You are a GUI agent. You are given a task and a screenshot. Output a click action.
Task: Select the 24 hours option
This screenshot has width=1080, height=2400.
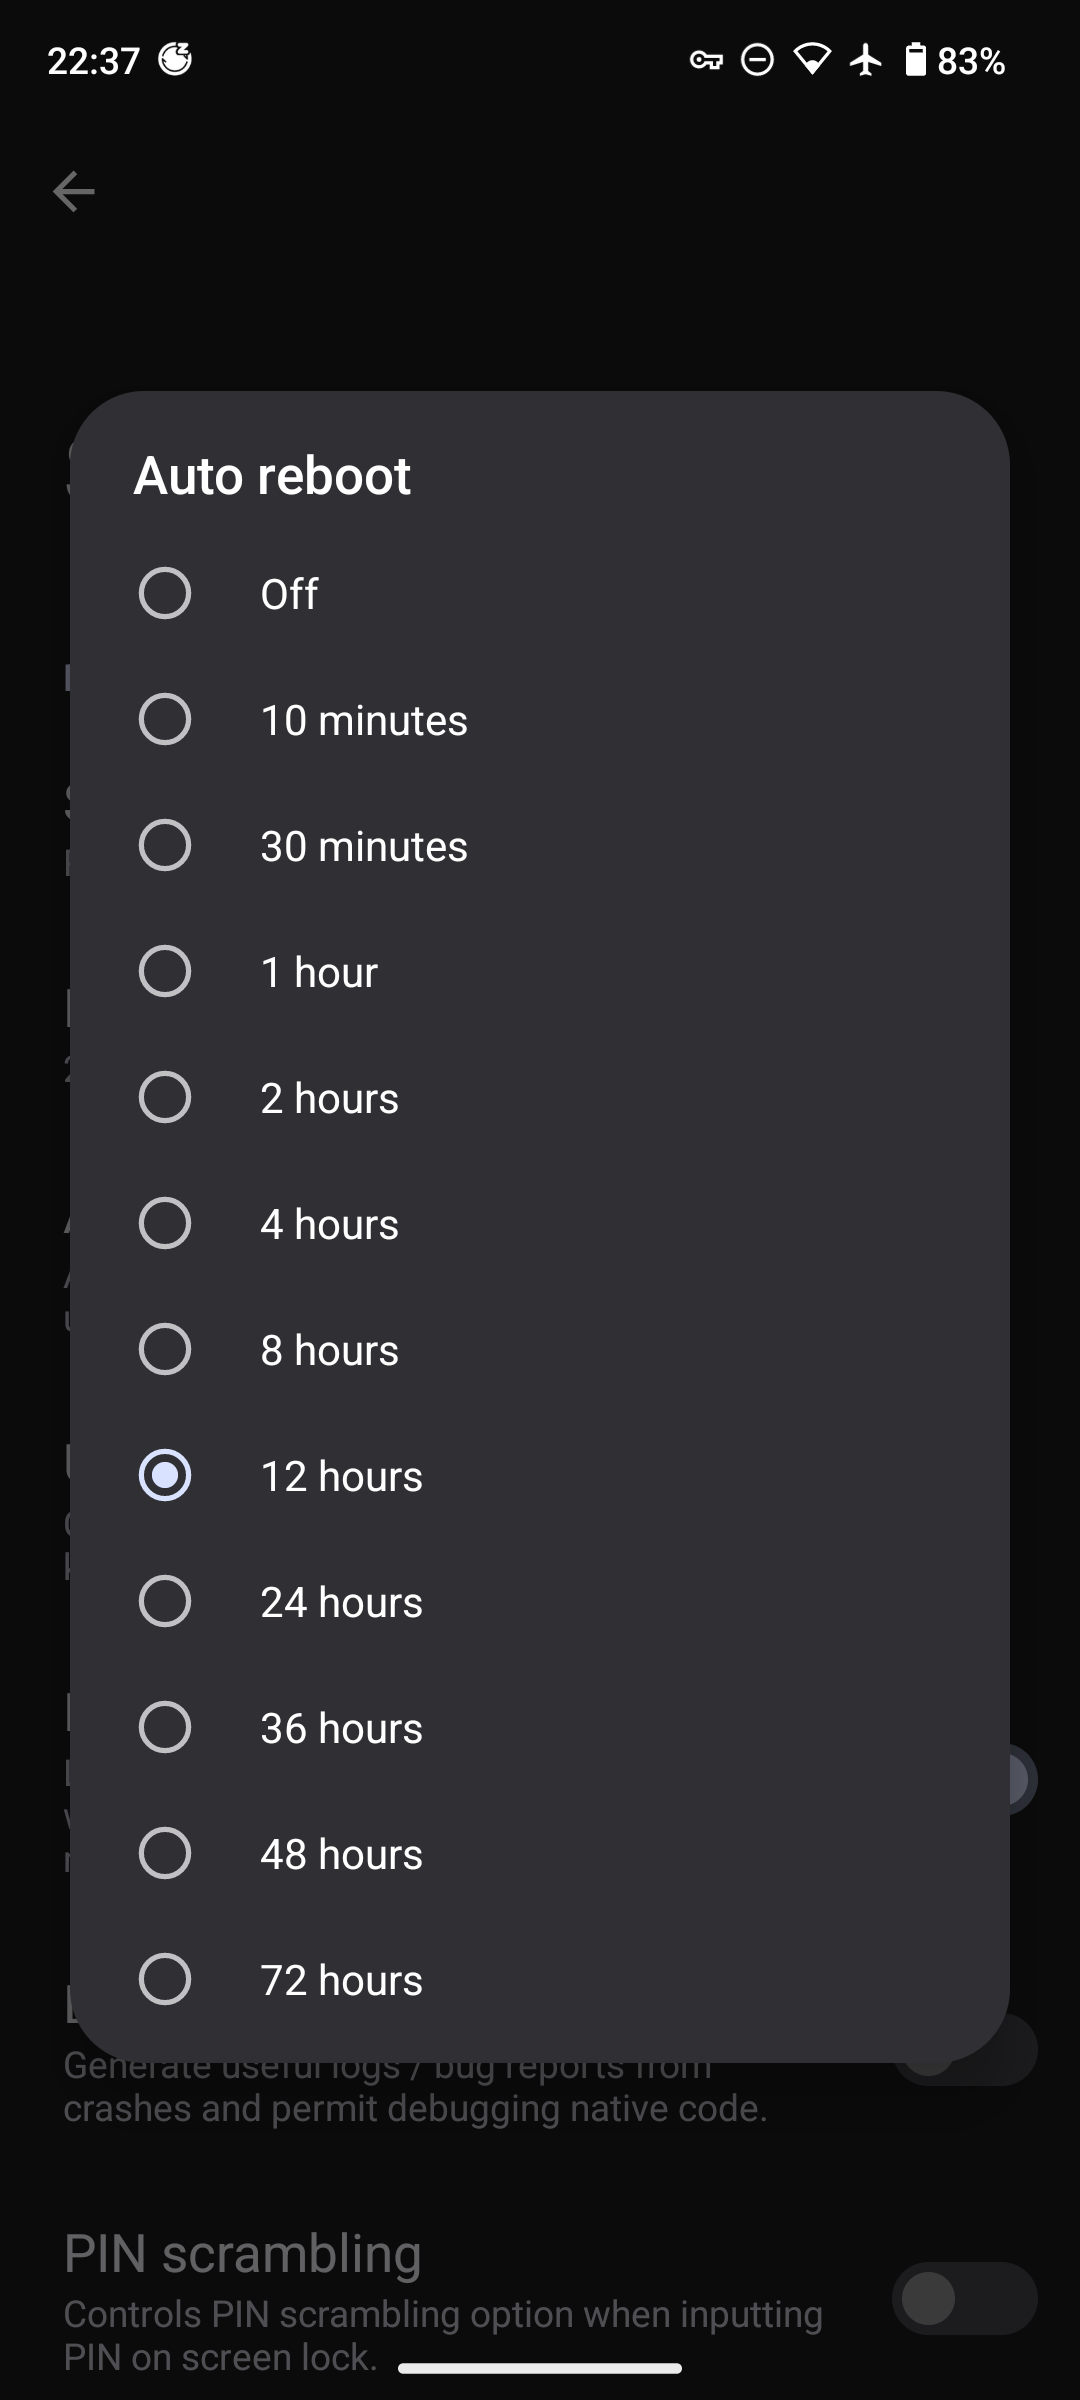[540, 1601]
